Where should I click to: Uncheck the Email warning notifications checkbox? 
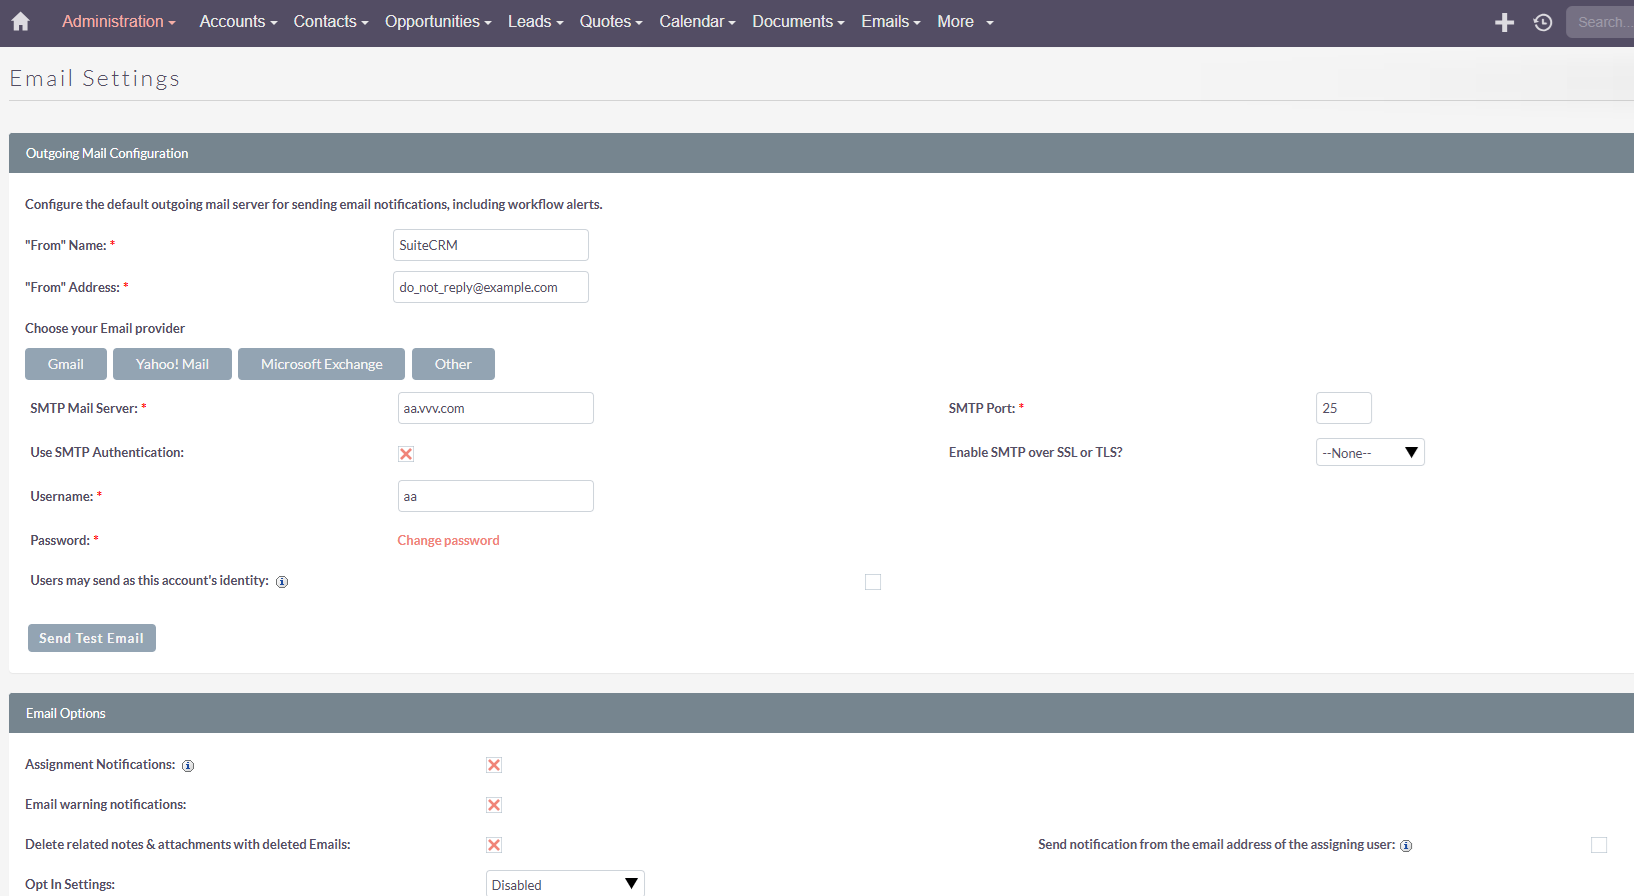tap(494, 805)
